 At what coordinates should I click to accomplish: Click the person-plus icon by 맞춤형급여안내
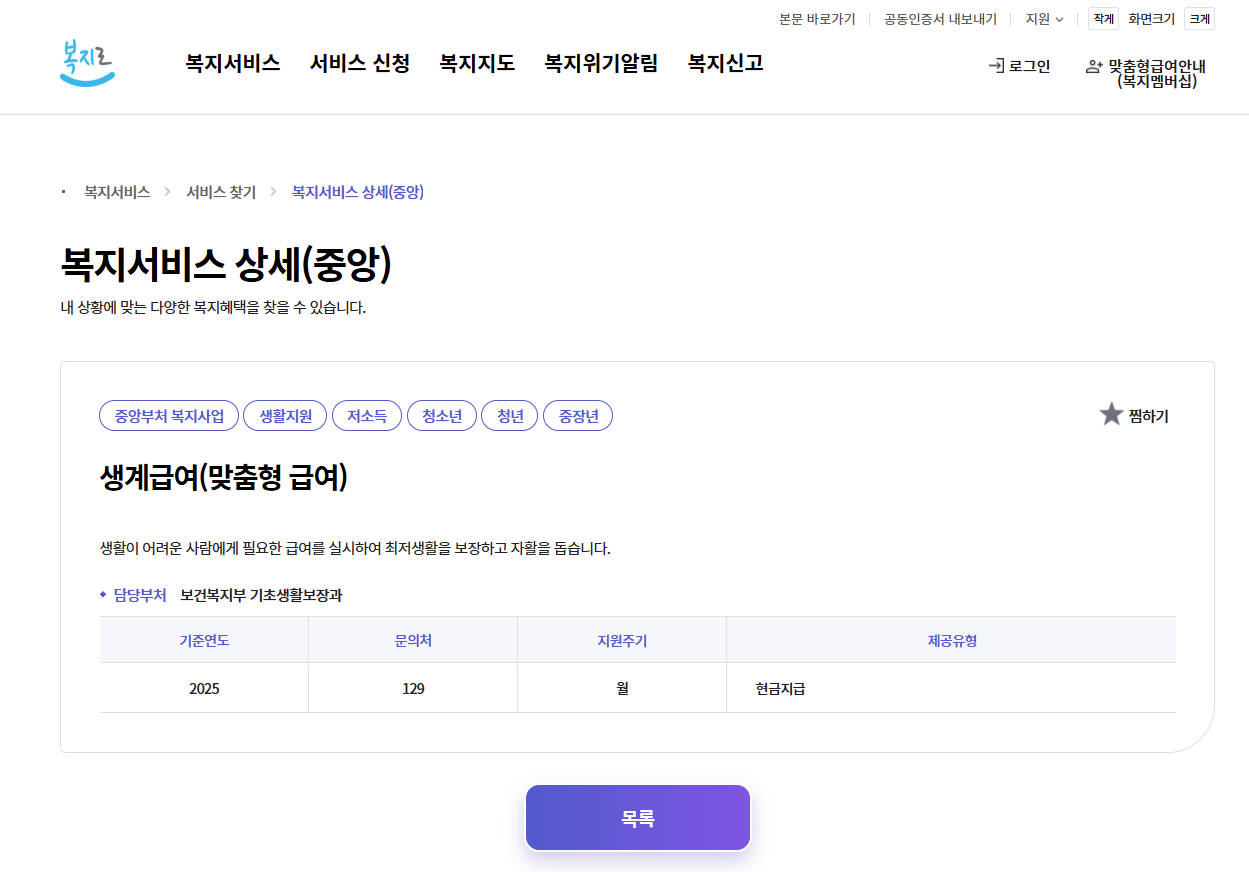(x=1094, y=67)
